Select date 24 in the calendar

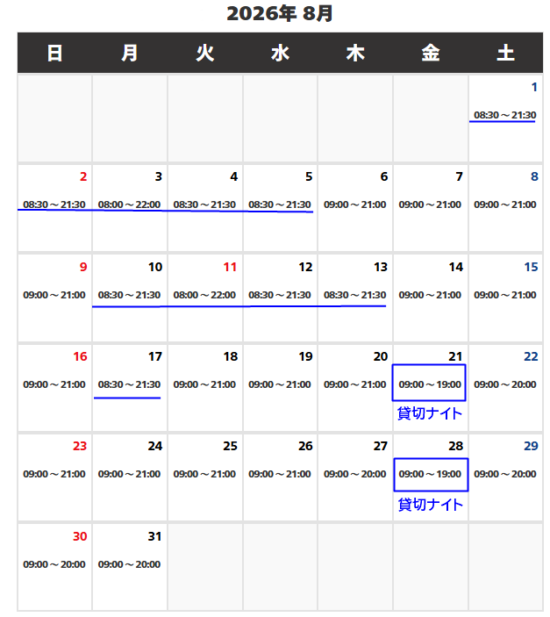(x=155, y=446)
